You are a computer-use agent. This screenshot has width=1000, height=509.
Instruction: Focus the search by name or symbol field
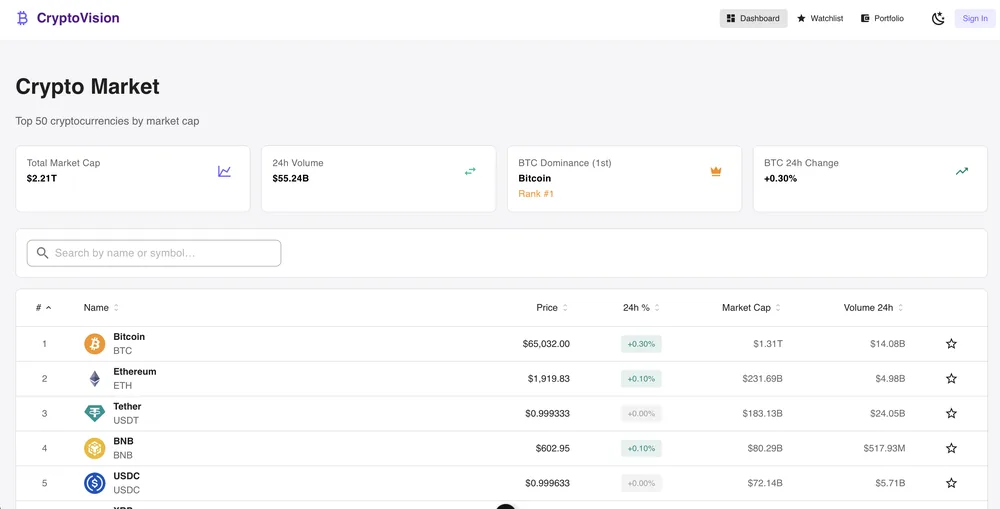154,253
